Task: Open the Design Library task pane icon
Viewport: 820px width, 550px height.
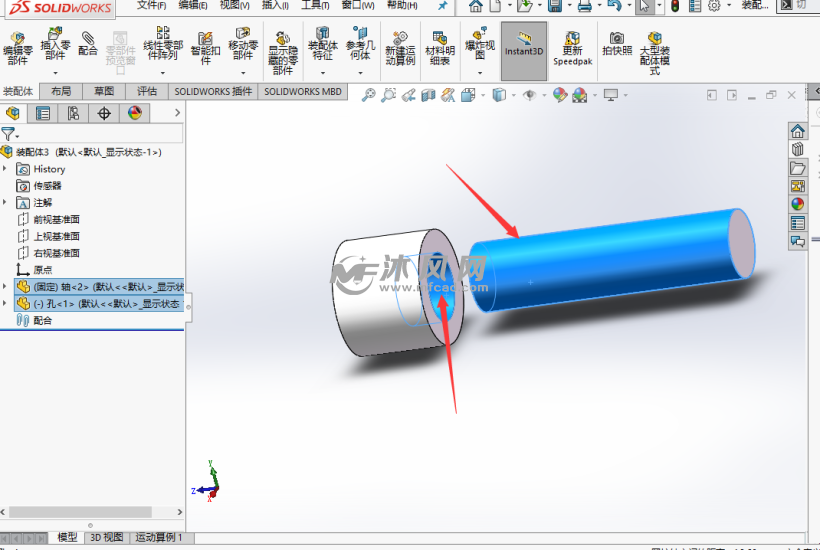Action: coord(798,150)
